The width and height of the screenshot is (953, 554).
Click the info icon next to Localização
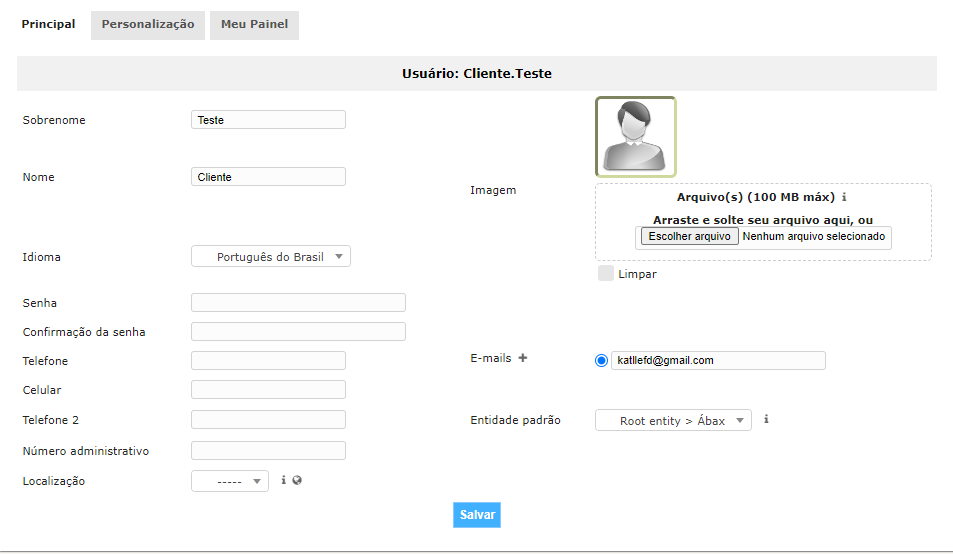283,481
